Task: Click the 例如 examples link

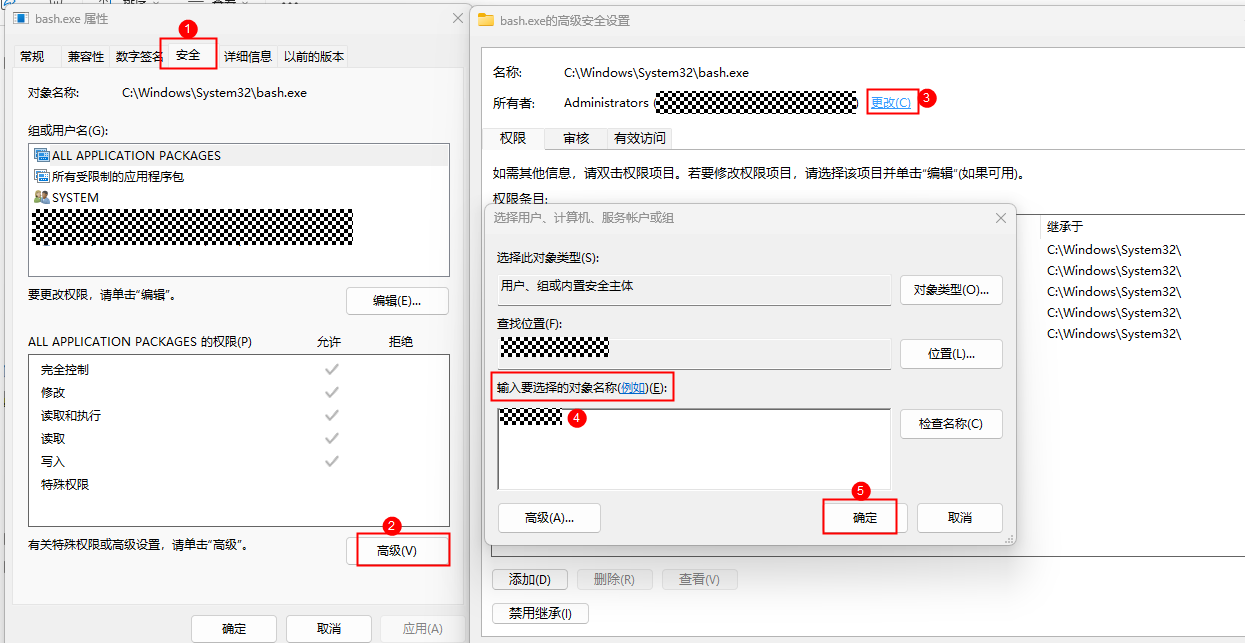Action: 633,388
